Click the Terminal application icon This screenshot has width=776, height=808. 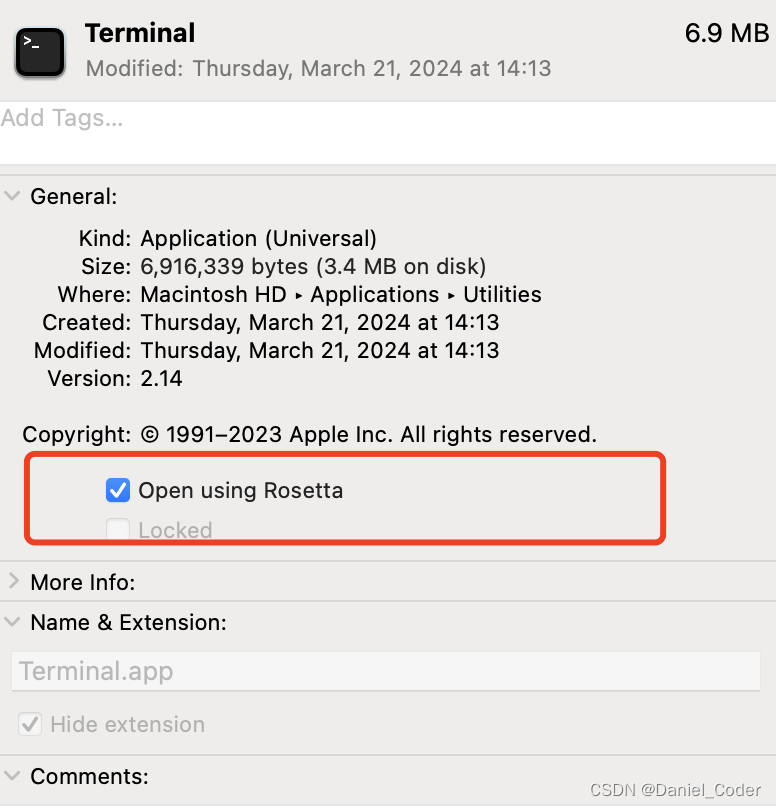click(x=38, y=47)
